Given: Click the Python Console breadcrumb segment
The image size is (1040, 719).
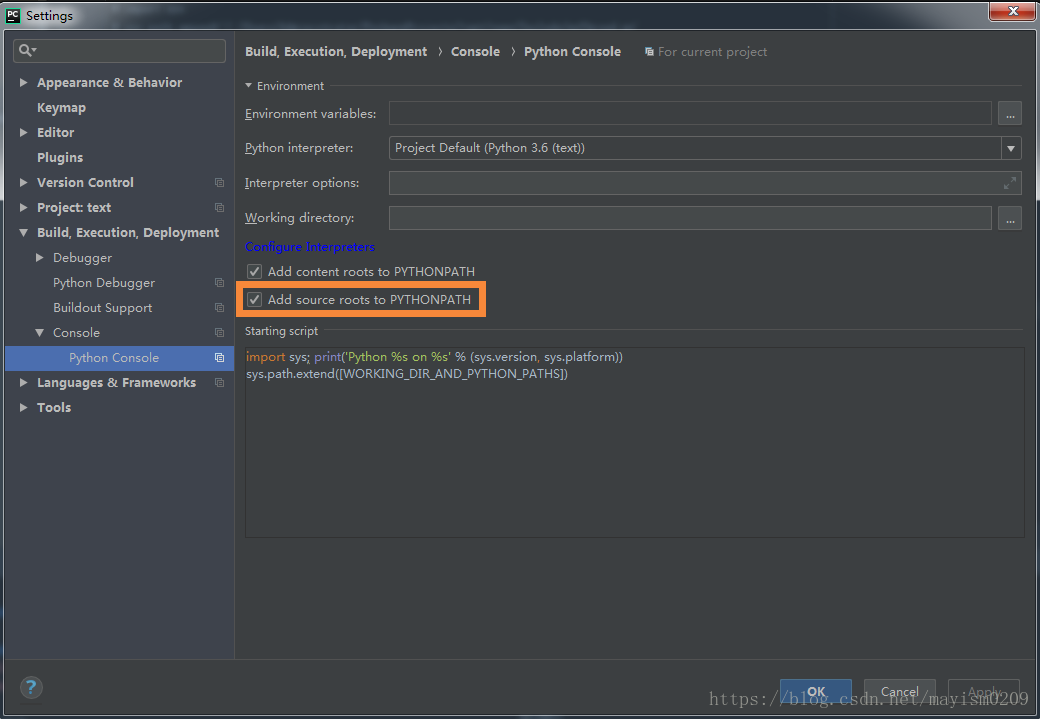Looking at the screenshot, I should pyautogui.click(x=572, y=52).
